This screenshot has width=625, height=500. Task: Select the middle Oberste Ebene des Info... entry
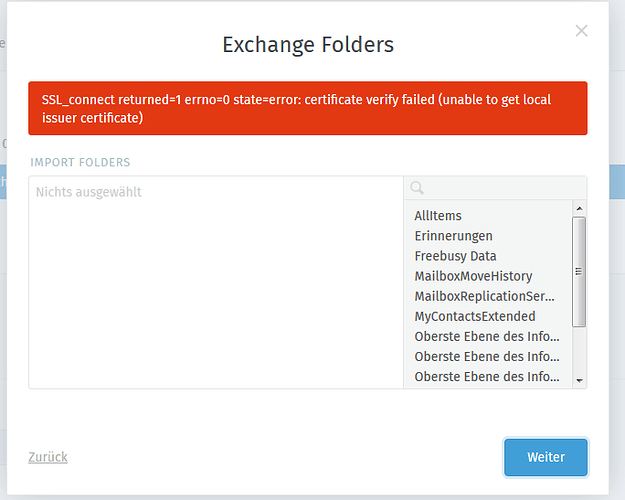[x=487, y=356]
